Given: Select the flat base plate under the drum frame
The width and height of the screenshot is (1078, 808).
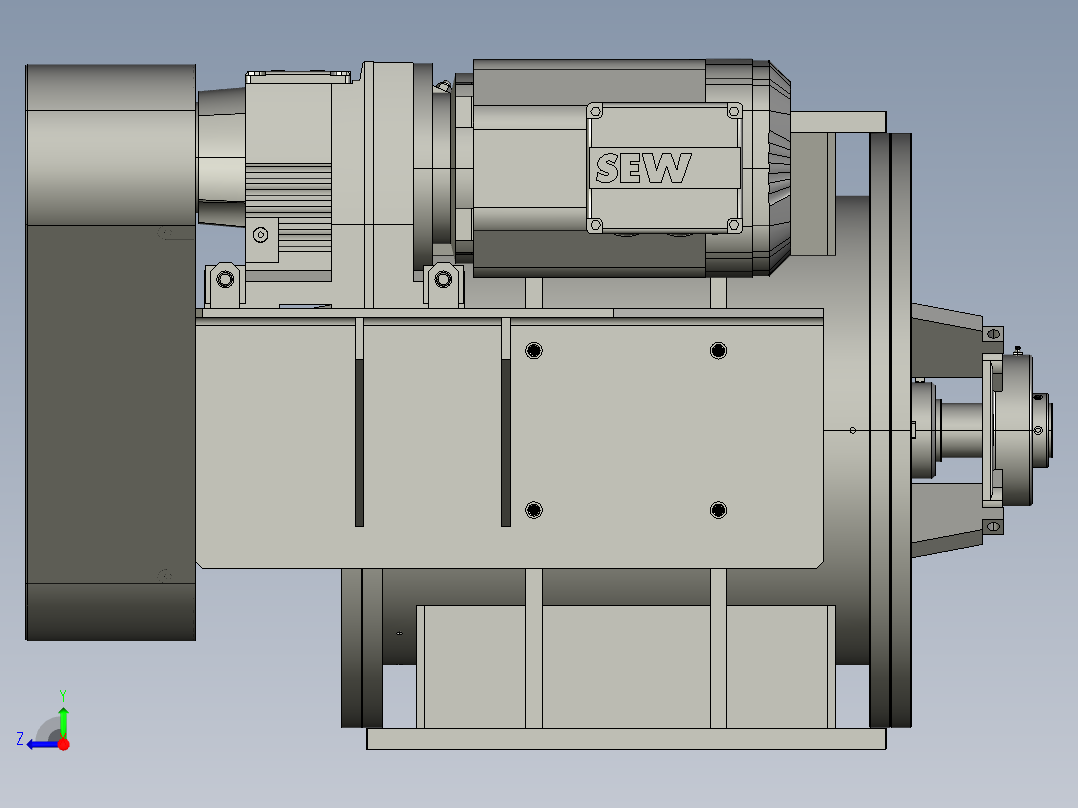Looking at the screenshot, I should pos(626,739).
